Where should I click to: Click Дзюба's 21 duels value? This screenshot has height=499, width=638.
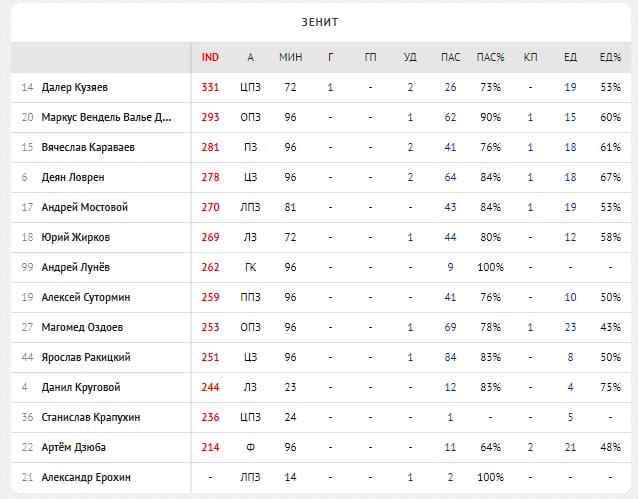pyautogui.click(x=570, y=447)
